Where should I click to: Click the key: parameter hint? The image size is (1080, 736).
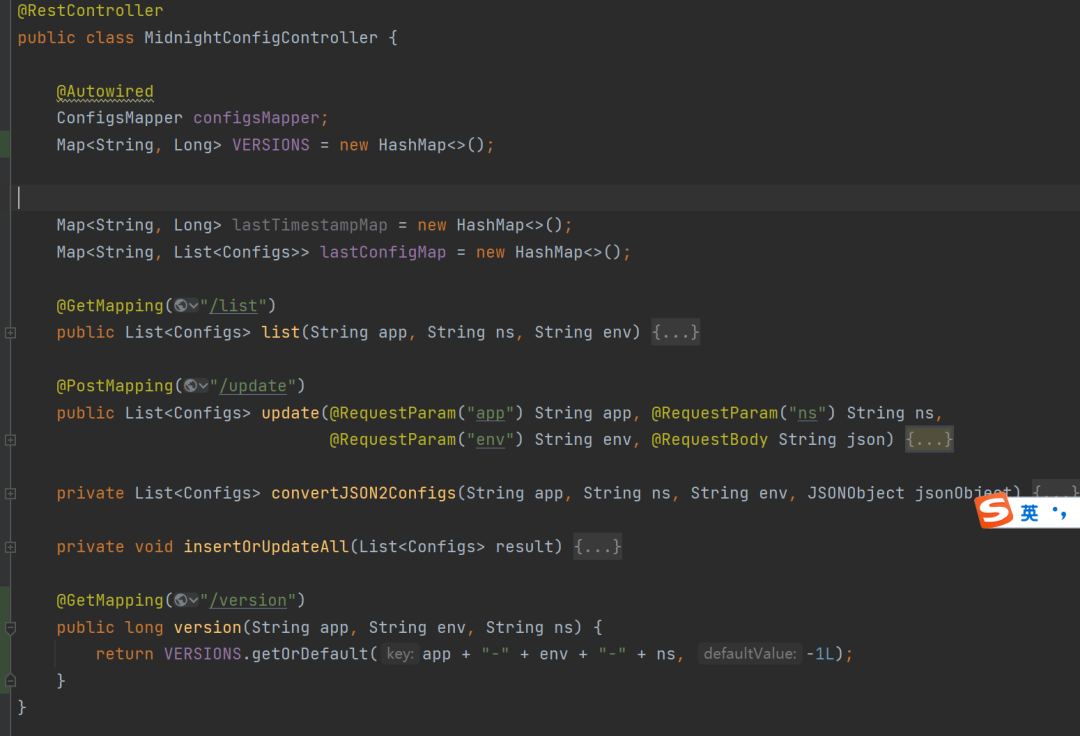(399, 654)
